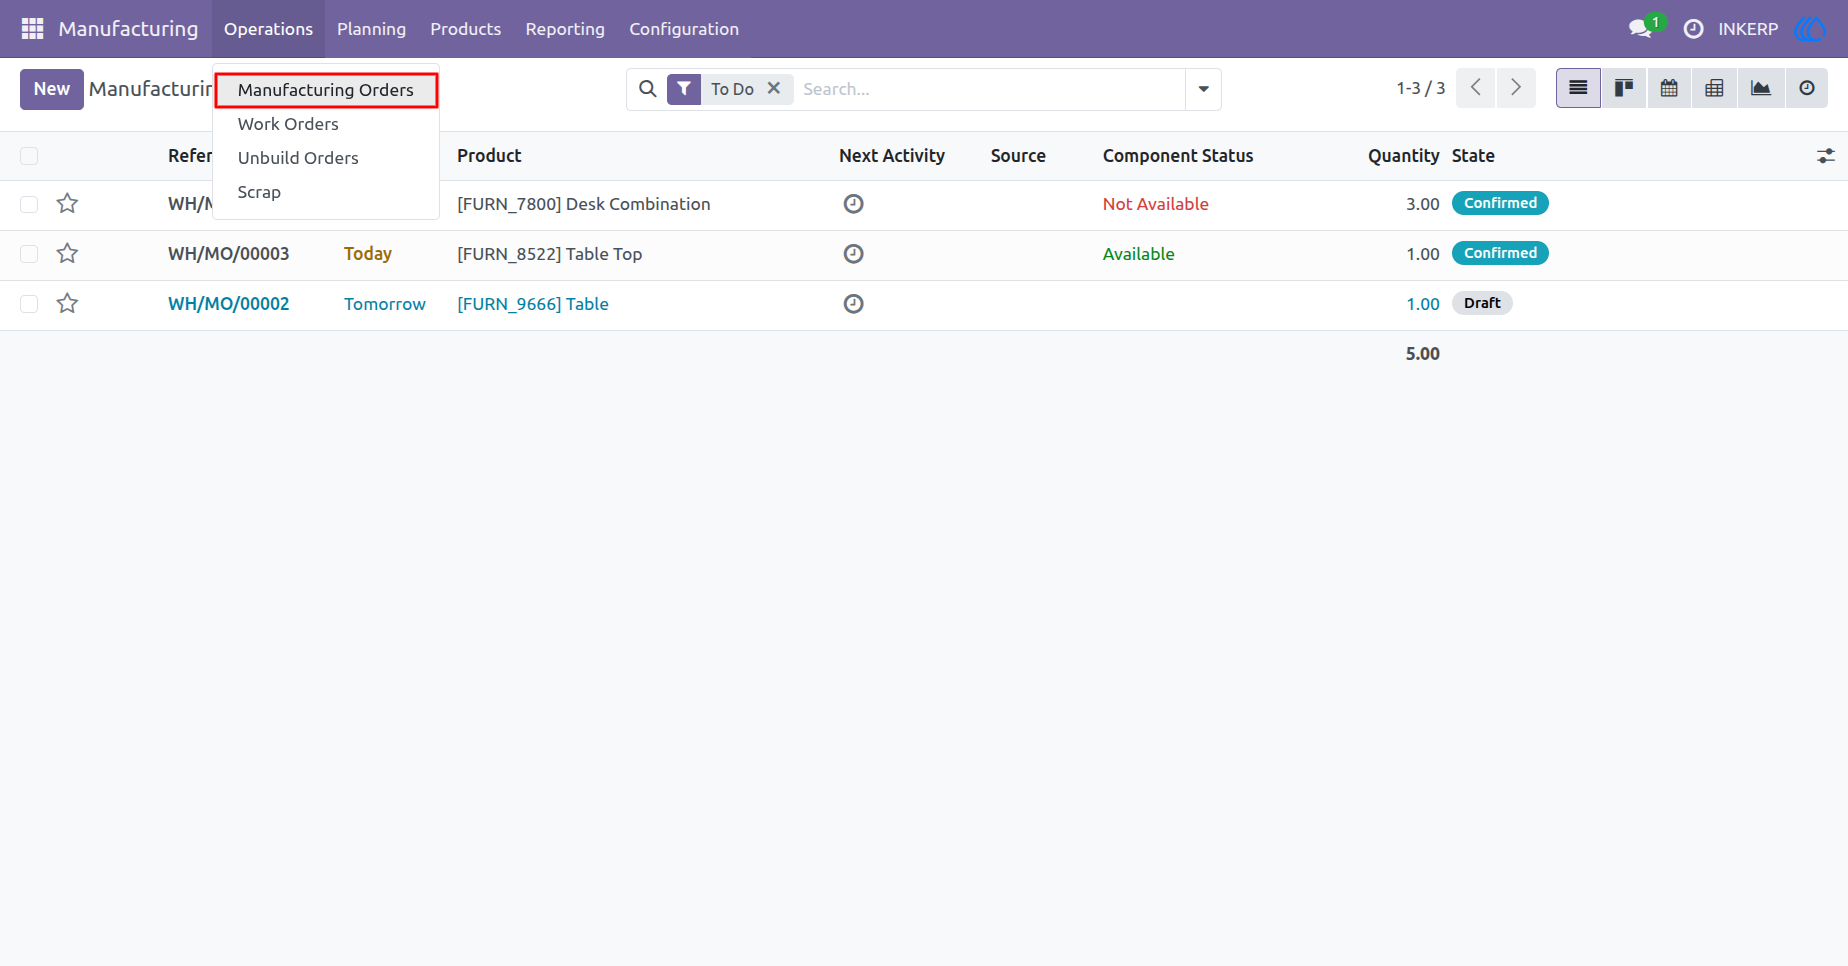Sort by the Product column header
The image size is (1848, 966).
click(x=489, y=156)
